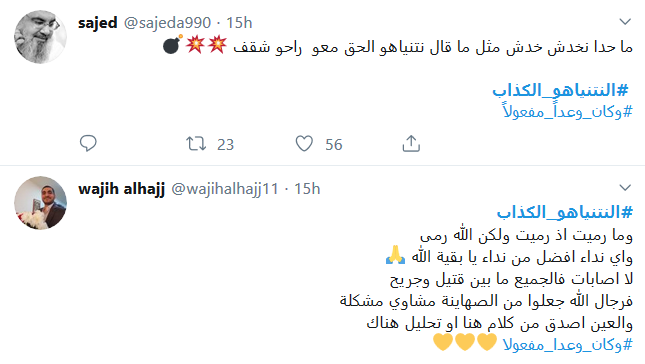The width and height of the screenshot is (645, 364).
Task: Open the 15h timestamp on wajih alhajj's tweet
Action: point(307,189)
